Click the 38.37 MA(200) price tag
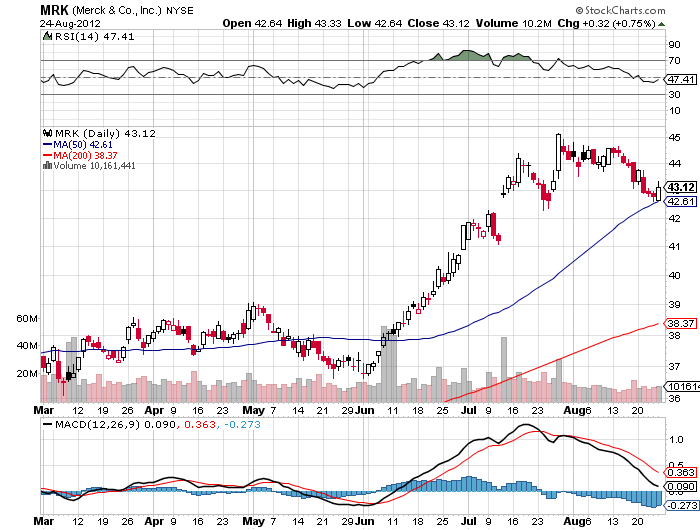 click(x=681, y=323)
